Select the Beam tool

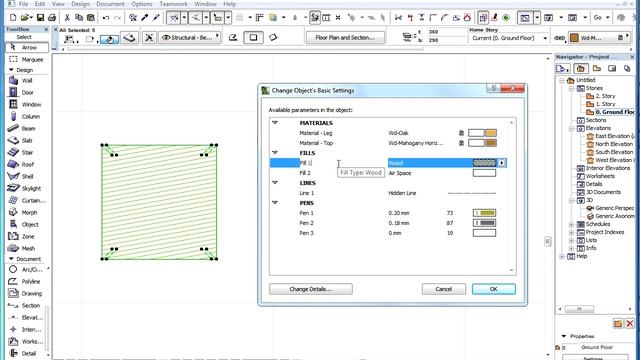click(x=27, y=129)
